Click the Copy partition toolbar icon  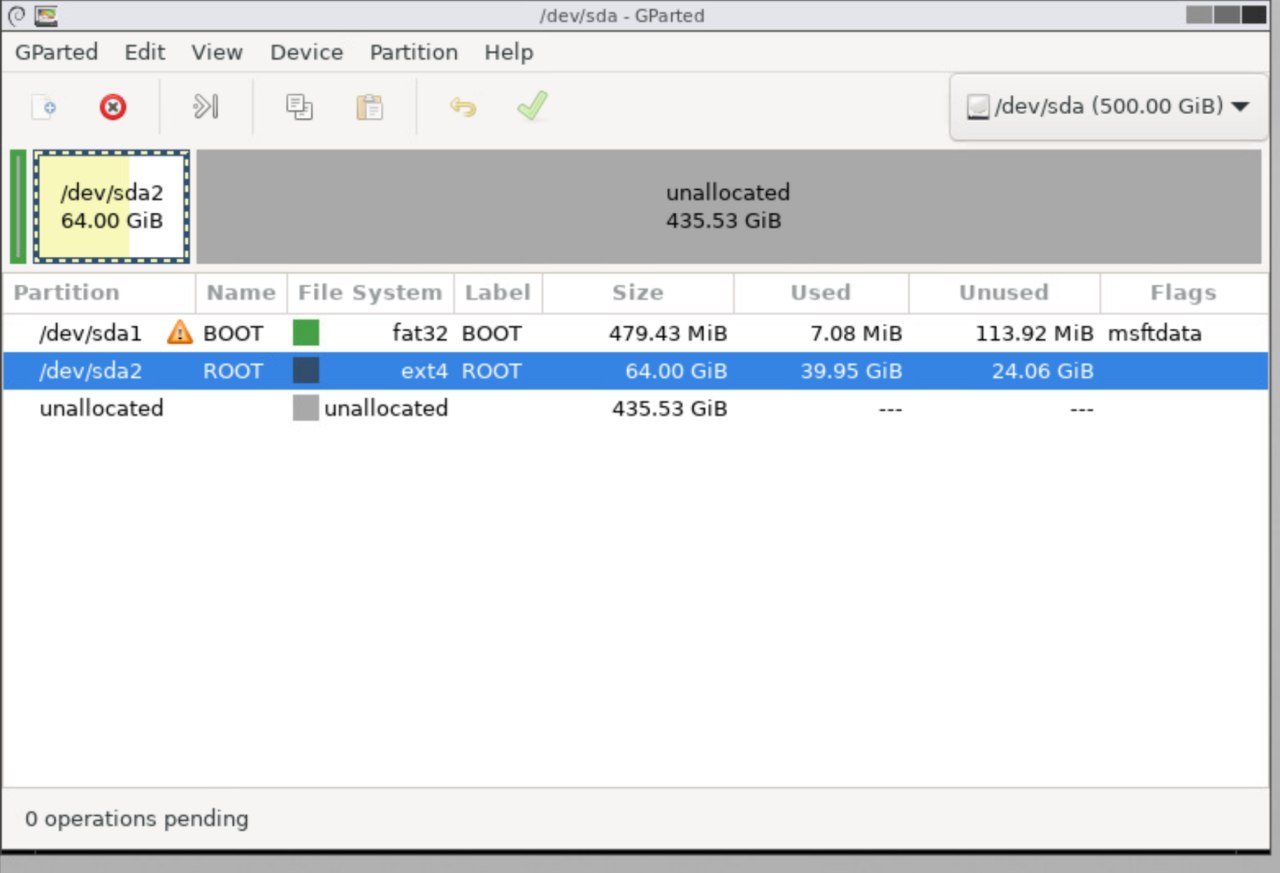(x=299, y=107)
